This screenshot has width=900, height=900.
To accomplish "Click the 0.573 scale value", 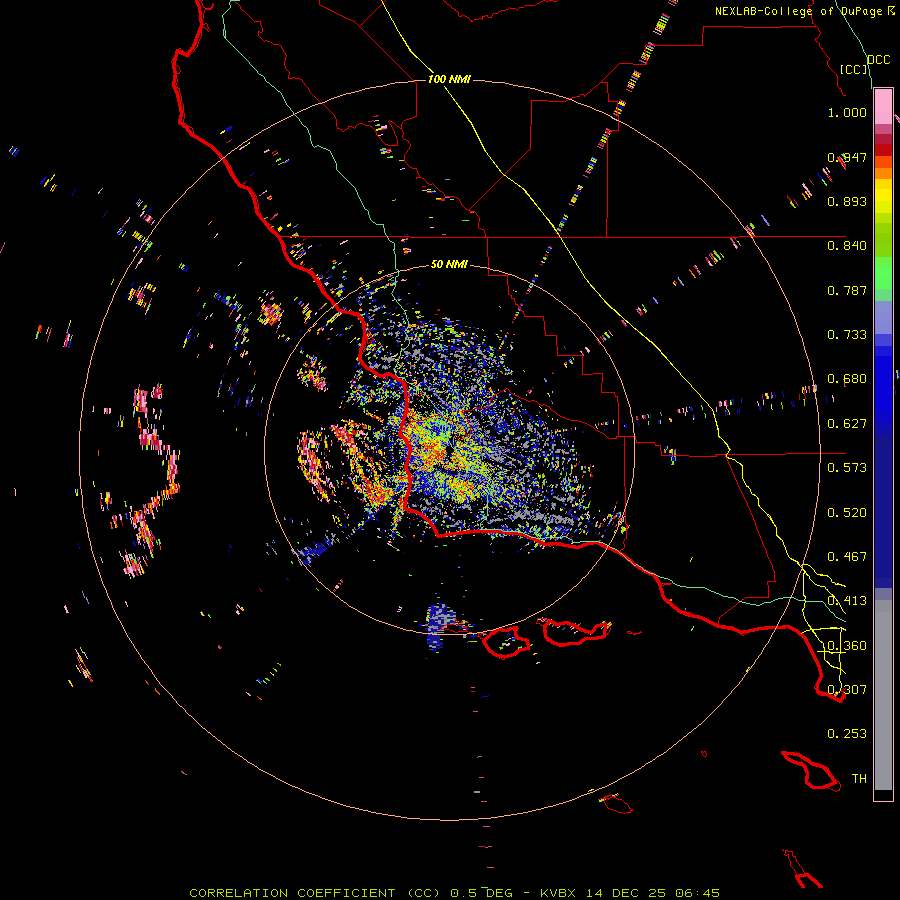I will pyautogui.click(x=847, y=468).
